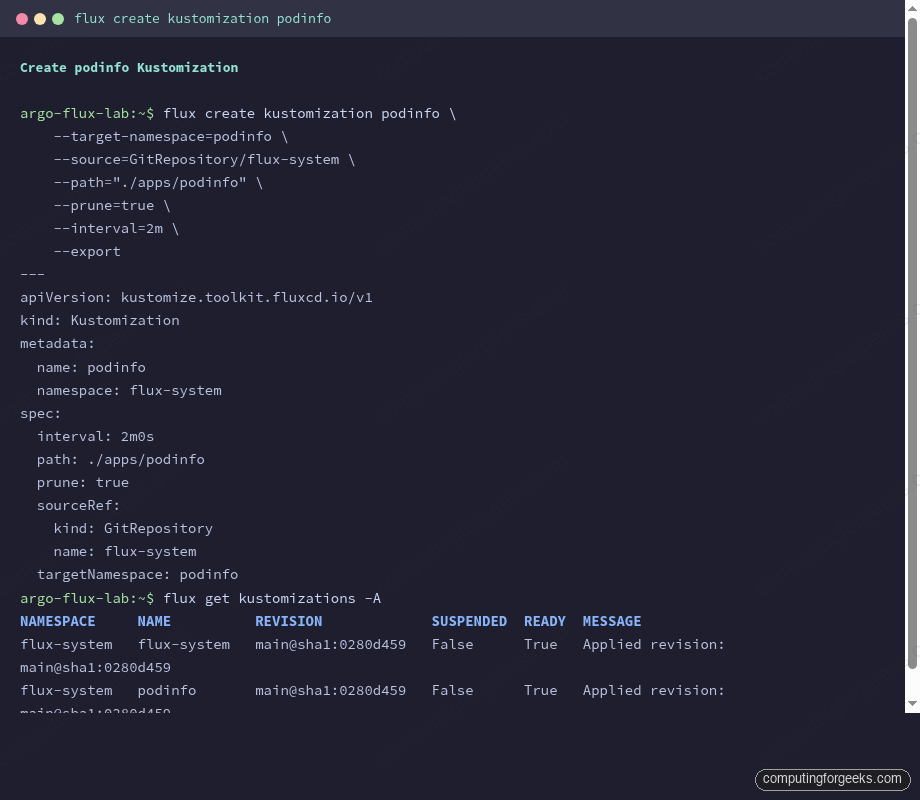The image size is (920, 800).
Task: Click the 'kind: Kustomization' line
Action: pos(100,320)
